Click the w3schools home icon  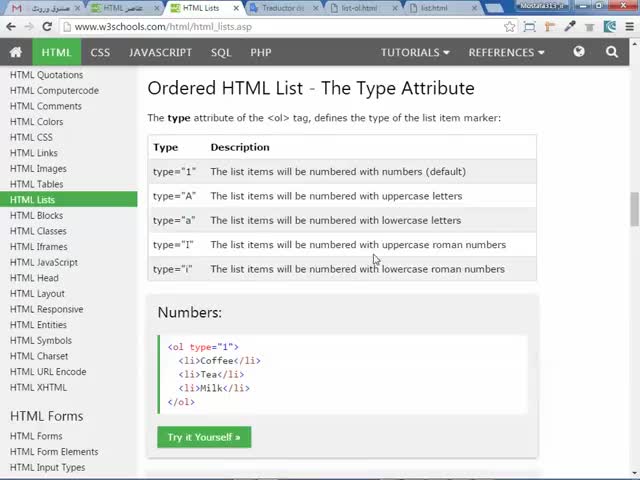[x=15, y=52]
